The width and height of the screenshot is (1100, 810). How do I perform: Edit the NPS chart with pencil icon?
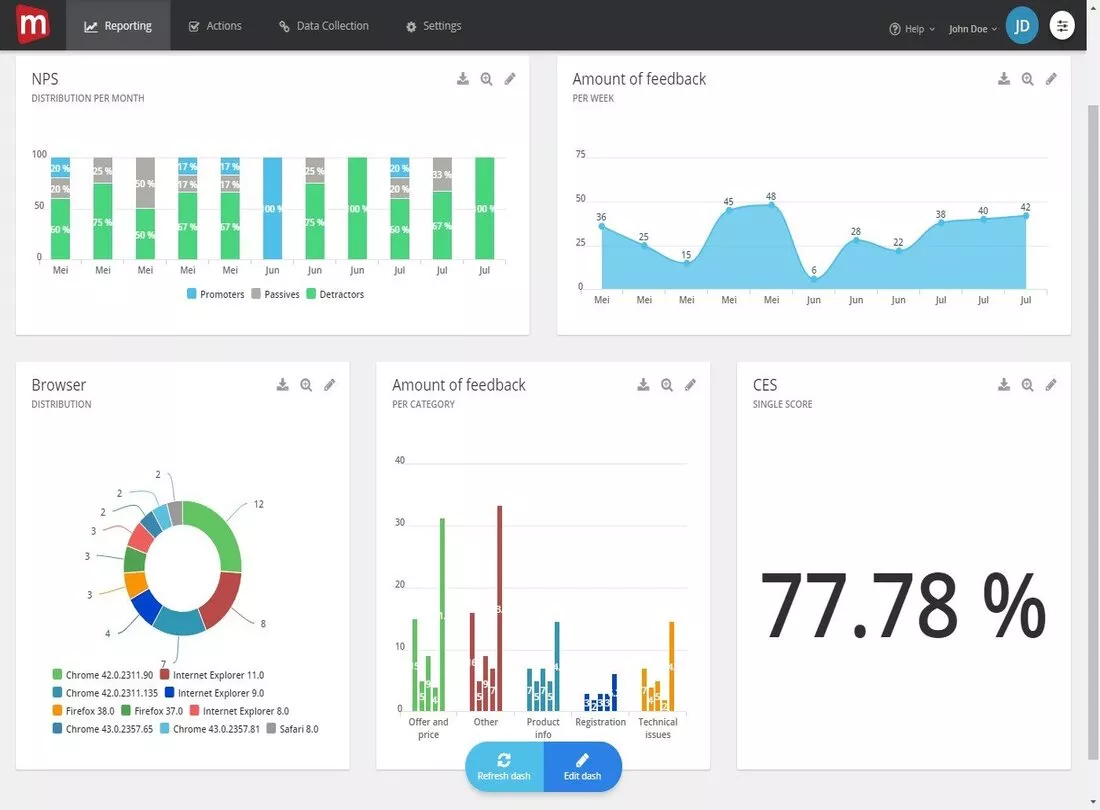[510, 79]
